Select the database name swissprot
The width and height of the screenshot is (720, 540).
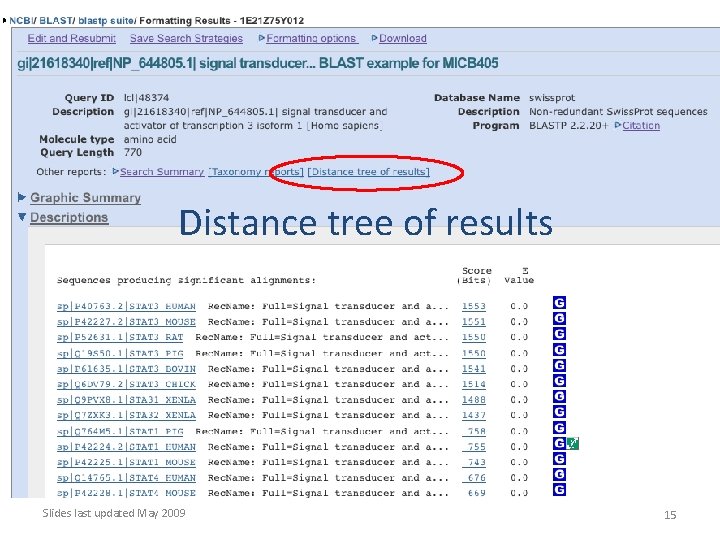tap(552, 98)
